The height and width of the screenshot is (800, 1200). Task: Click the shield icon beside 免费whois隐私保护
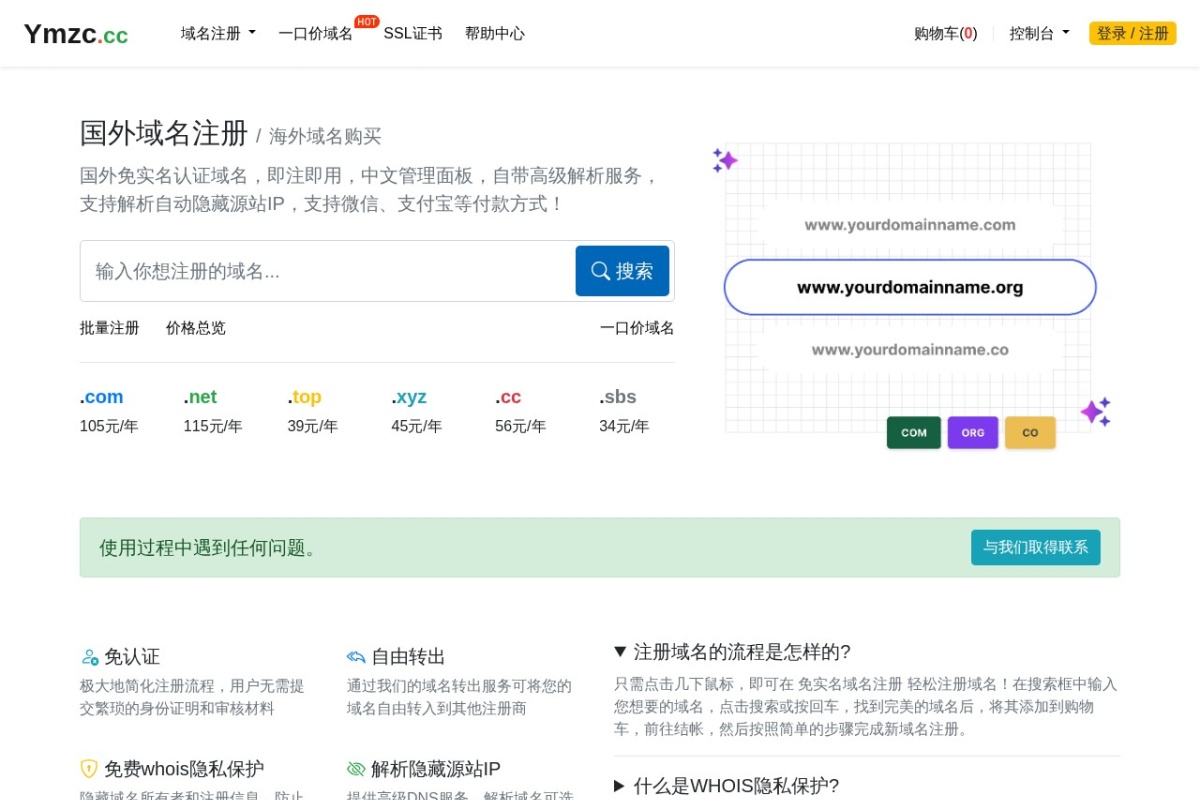88,769
